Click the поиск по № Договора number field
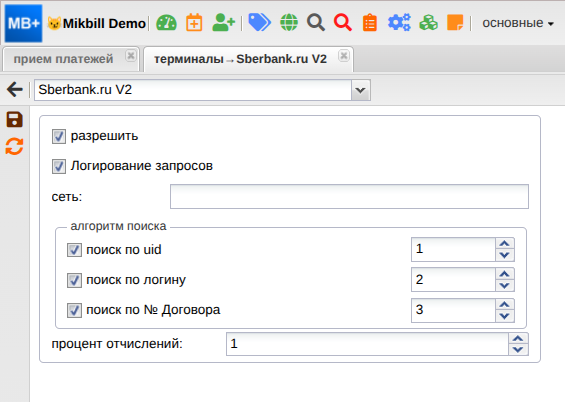The width and height of the screenshot is (565, 402). click(x=454, y=310)
